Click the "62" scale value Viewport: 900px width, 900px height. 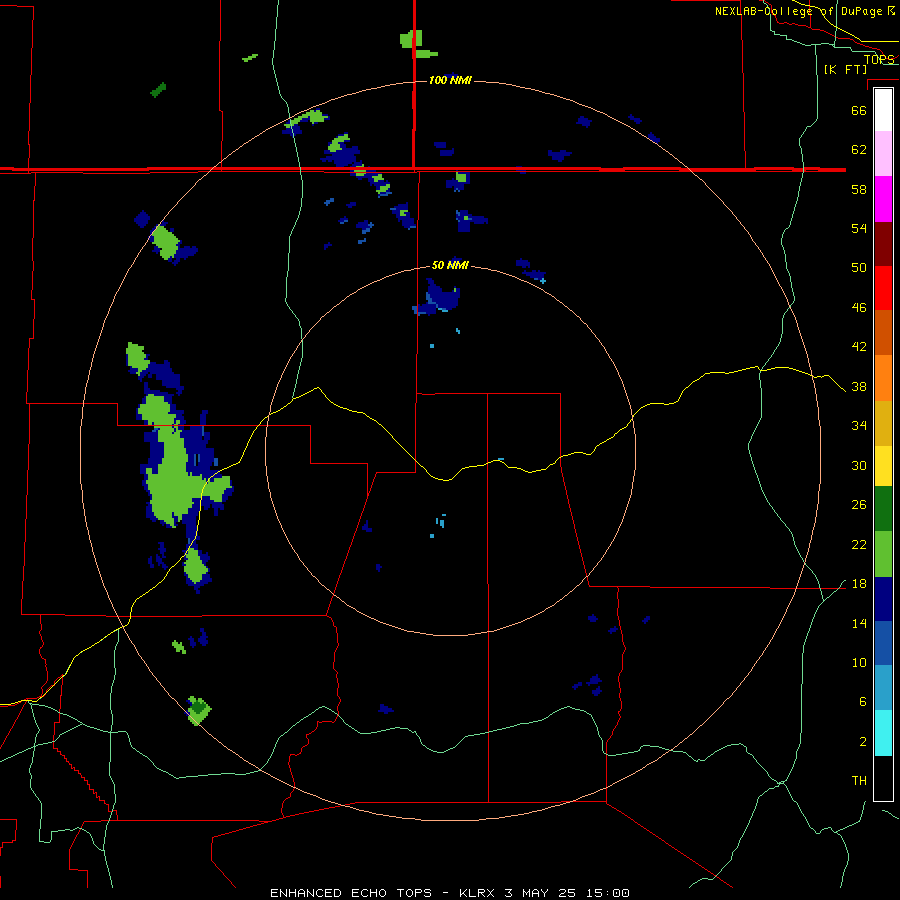click(x=859, y=149)
